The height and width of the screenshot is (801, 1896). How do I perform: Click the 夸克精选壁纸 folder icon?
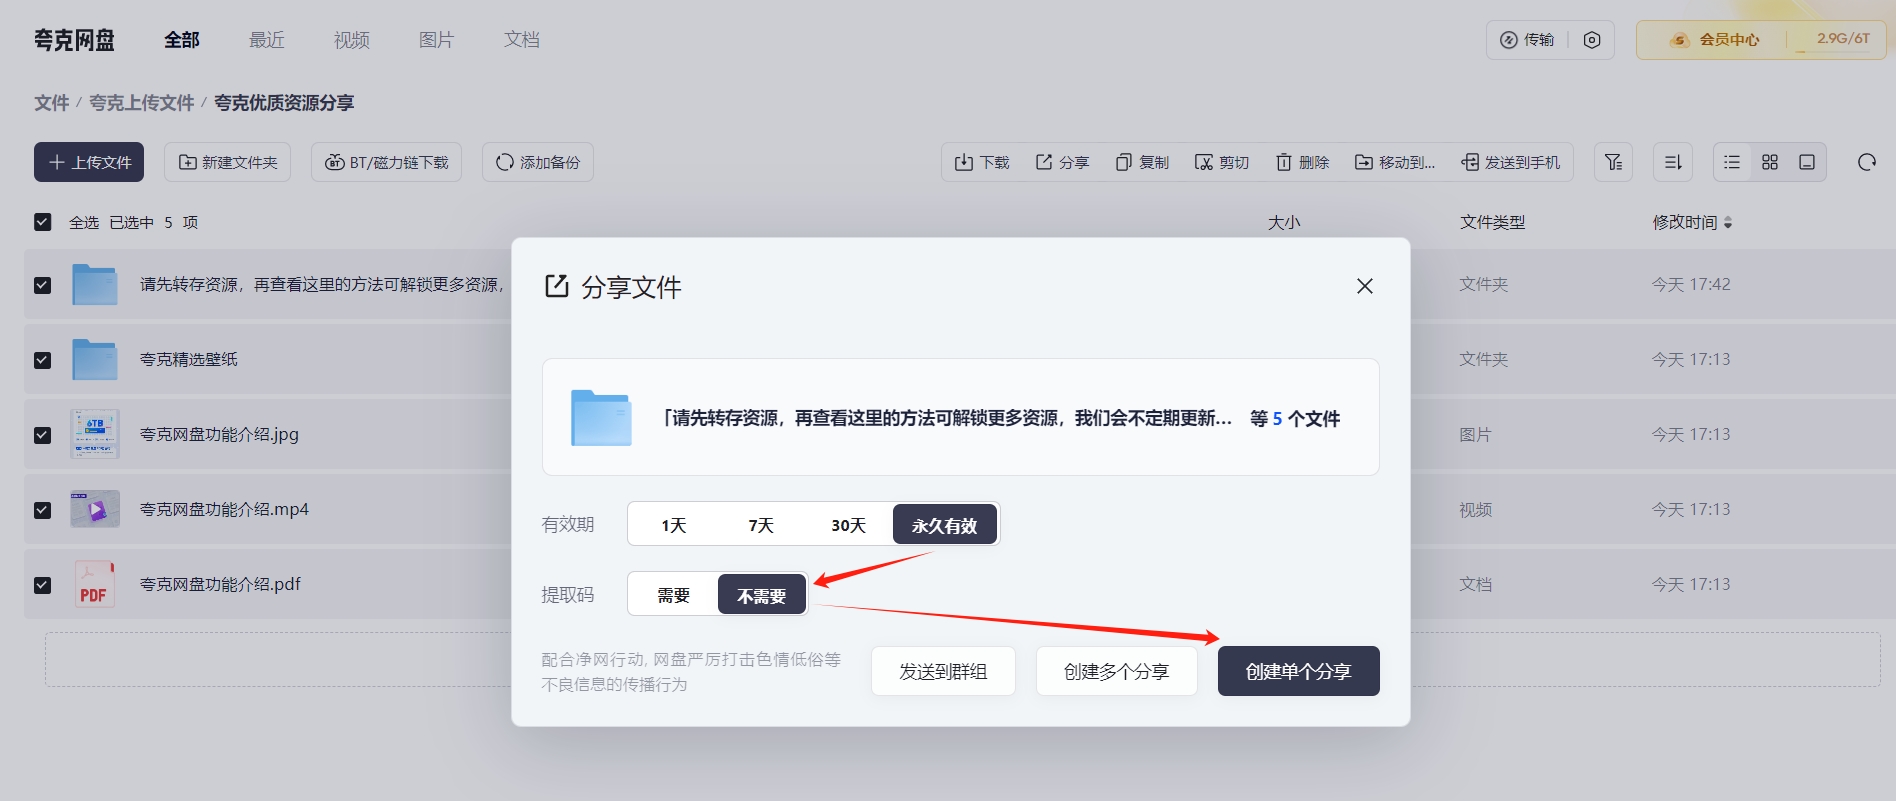[x=95, y=359]
